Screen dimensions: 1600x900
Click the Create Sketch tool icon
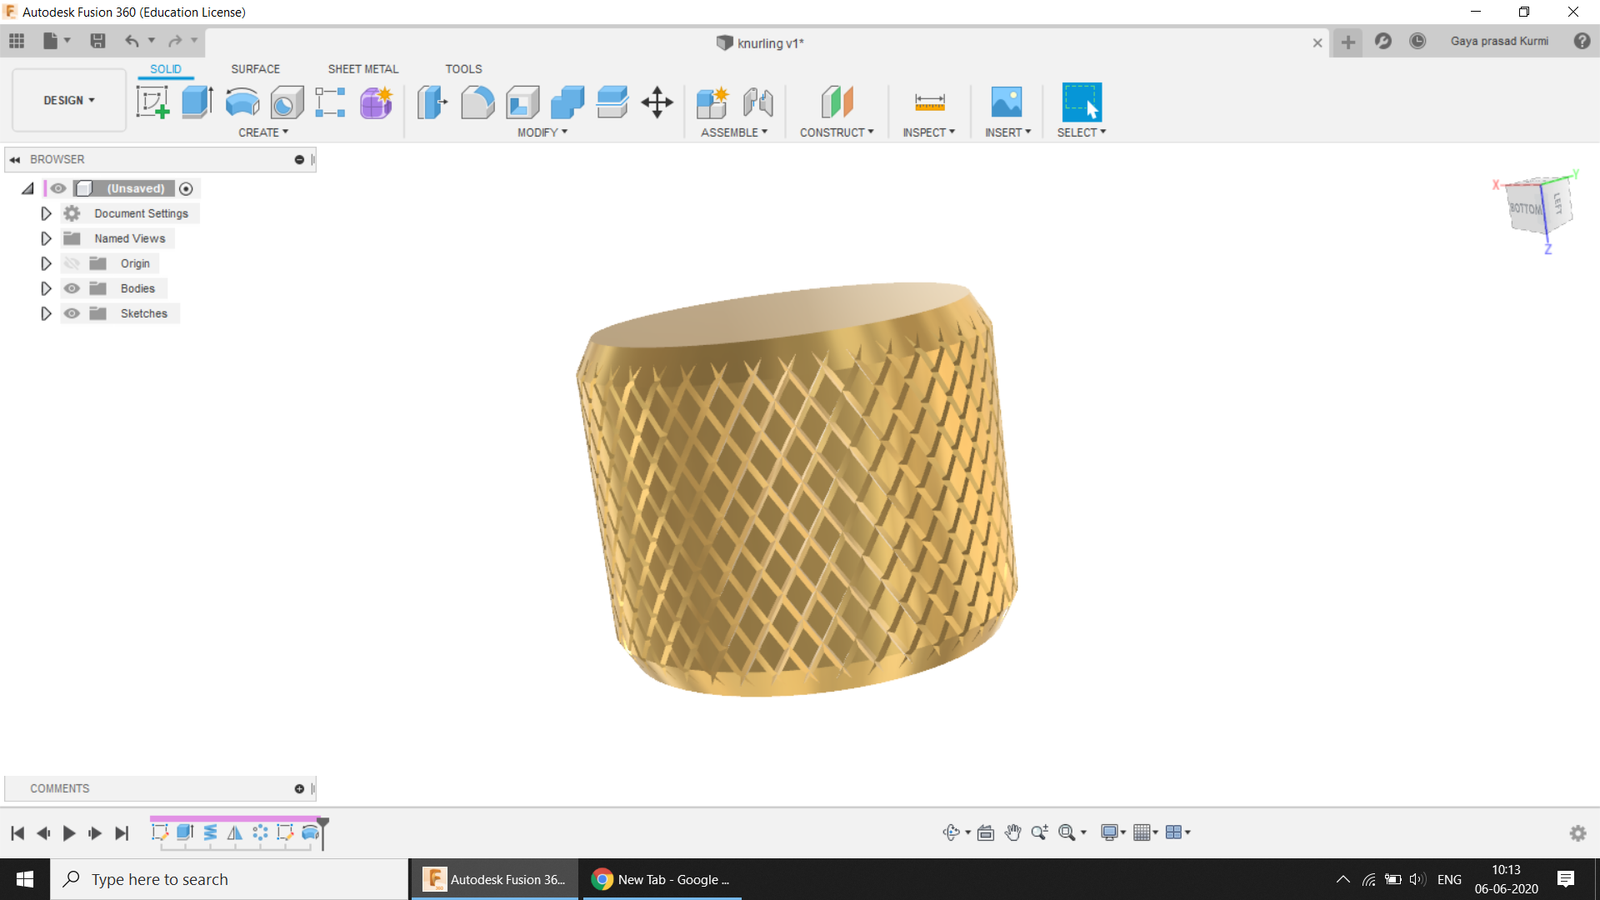(152, 102)
